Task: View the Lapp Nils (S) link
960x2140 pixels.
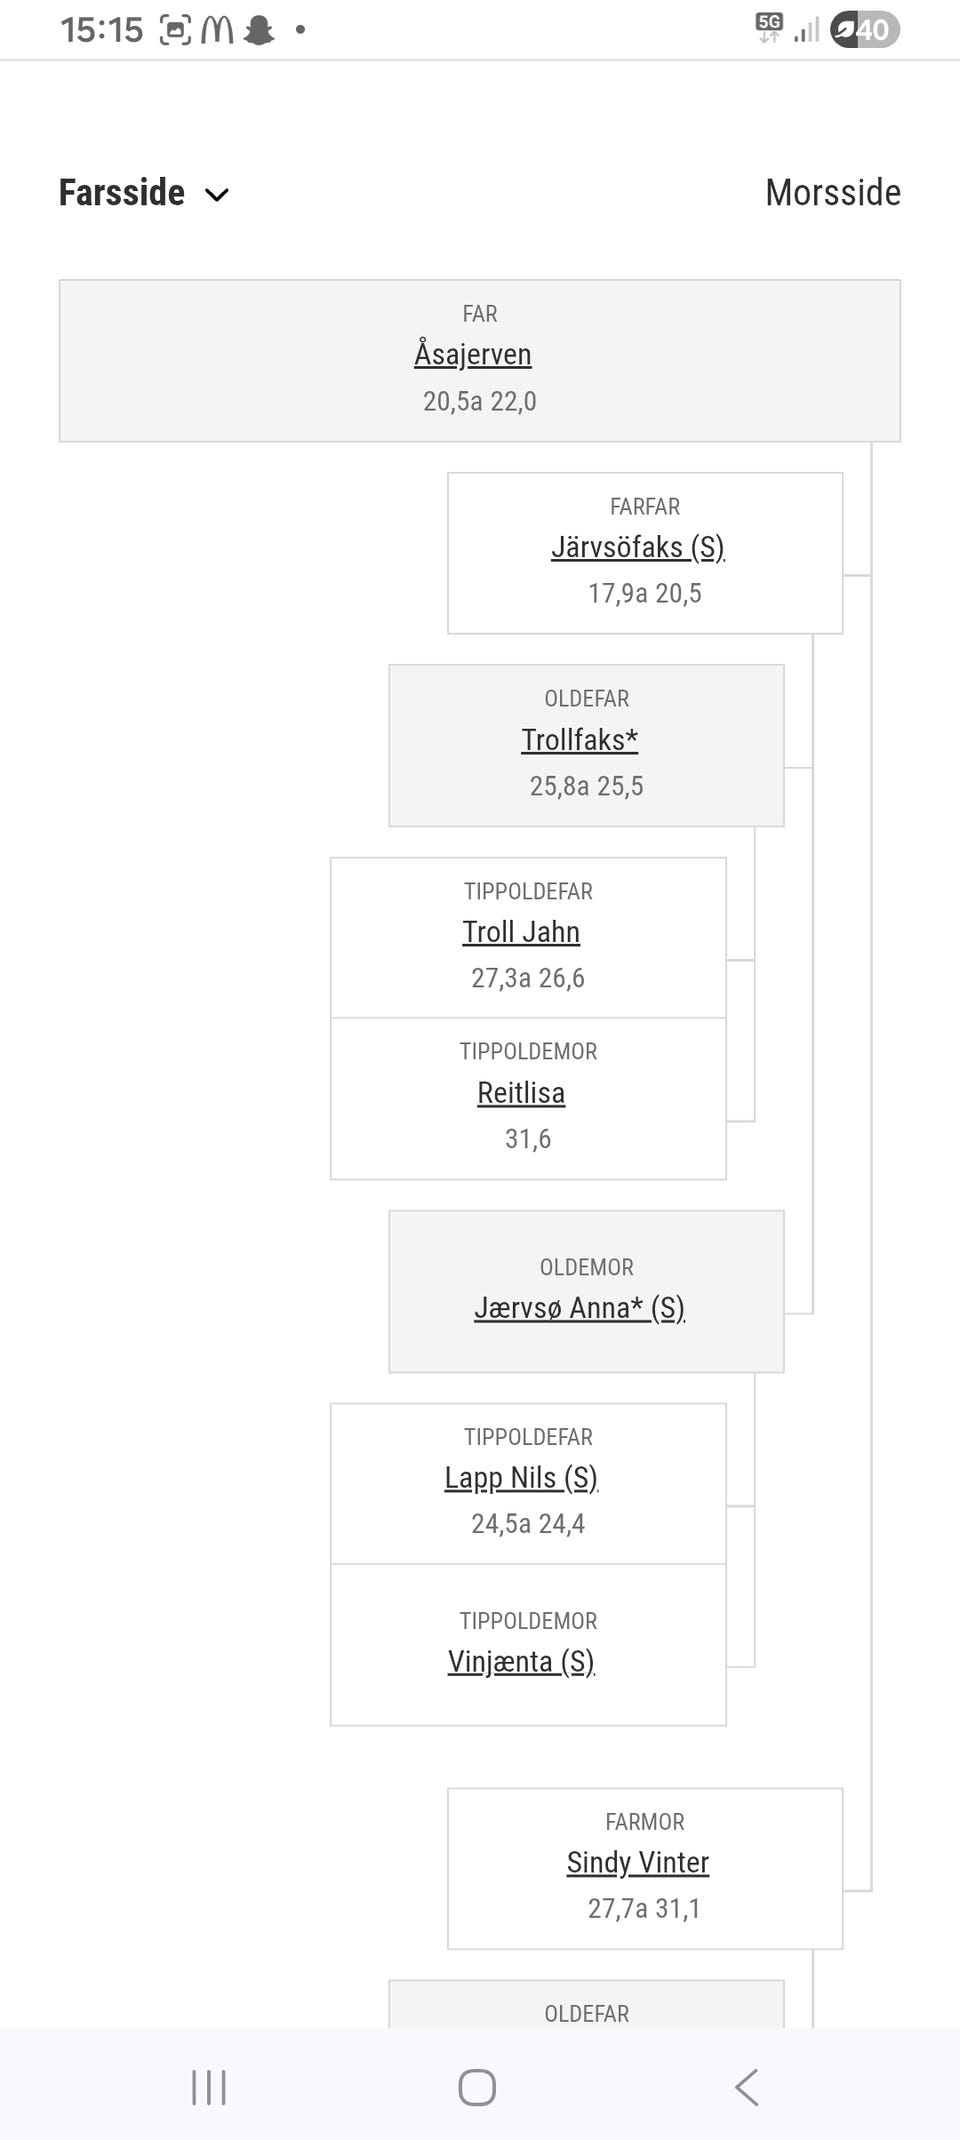Action: tap(521, 1477)
